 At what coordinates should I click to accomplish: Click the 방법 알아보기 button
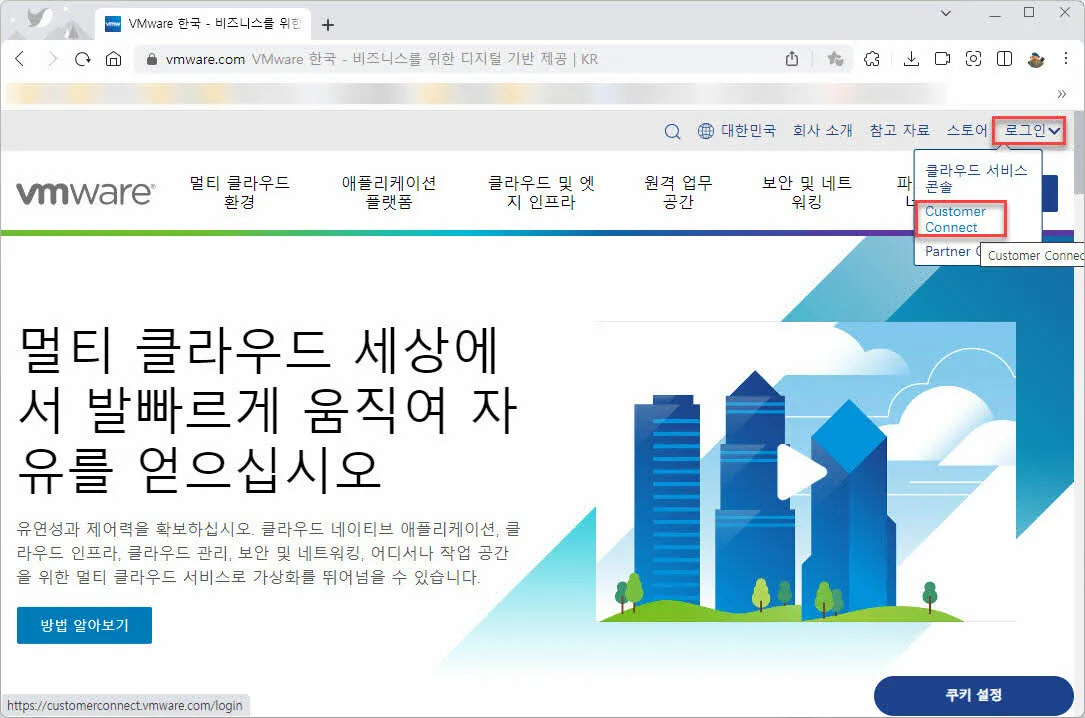(84, 625)
